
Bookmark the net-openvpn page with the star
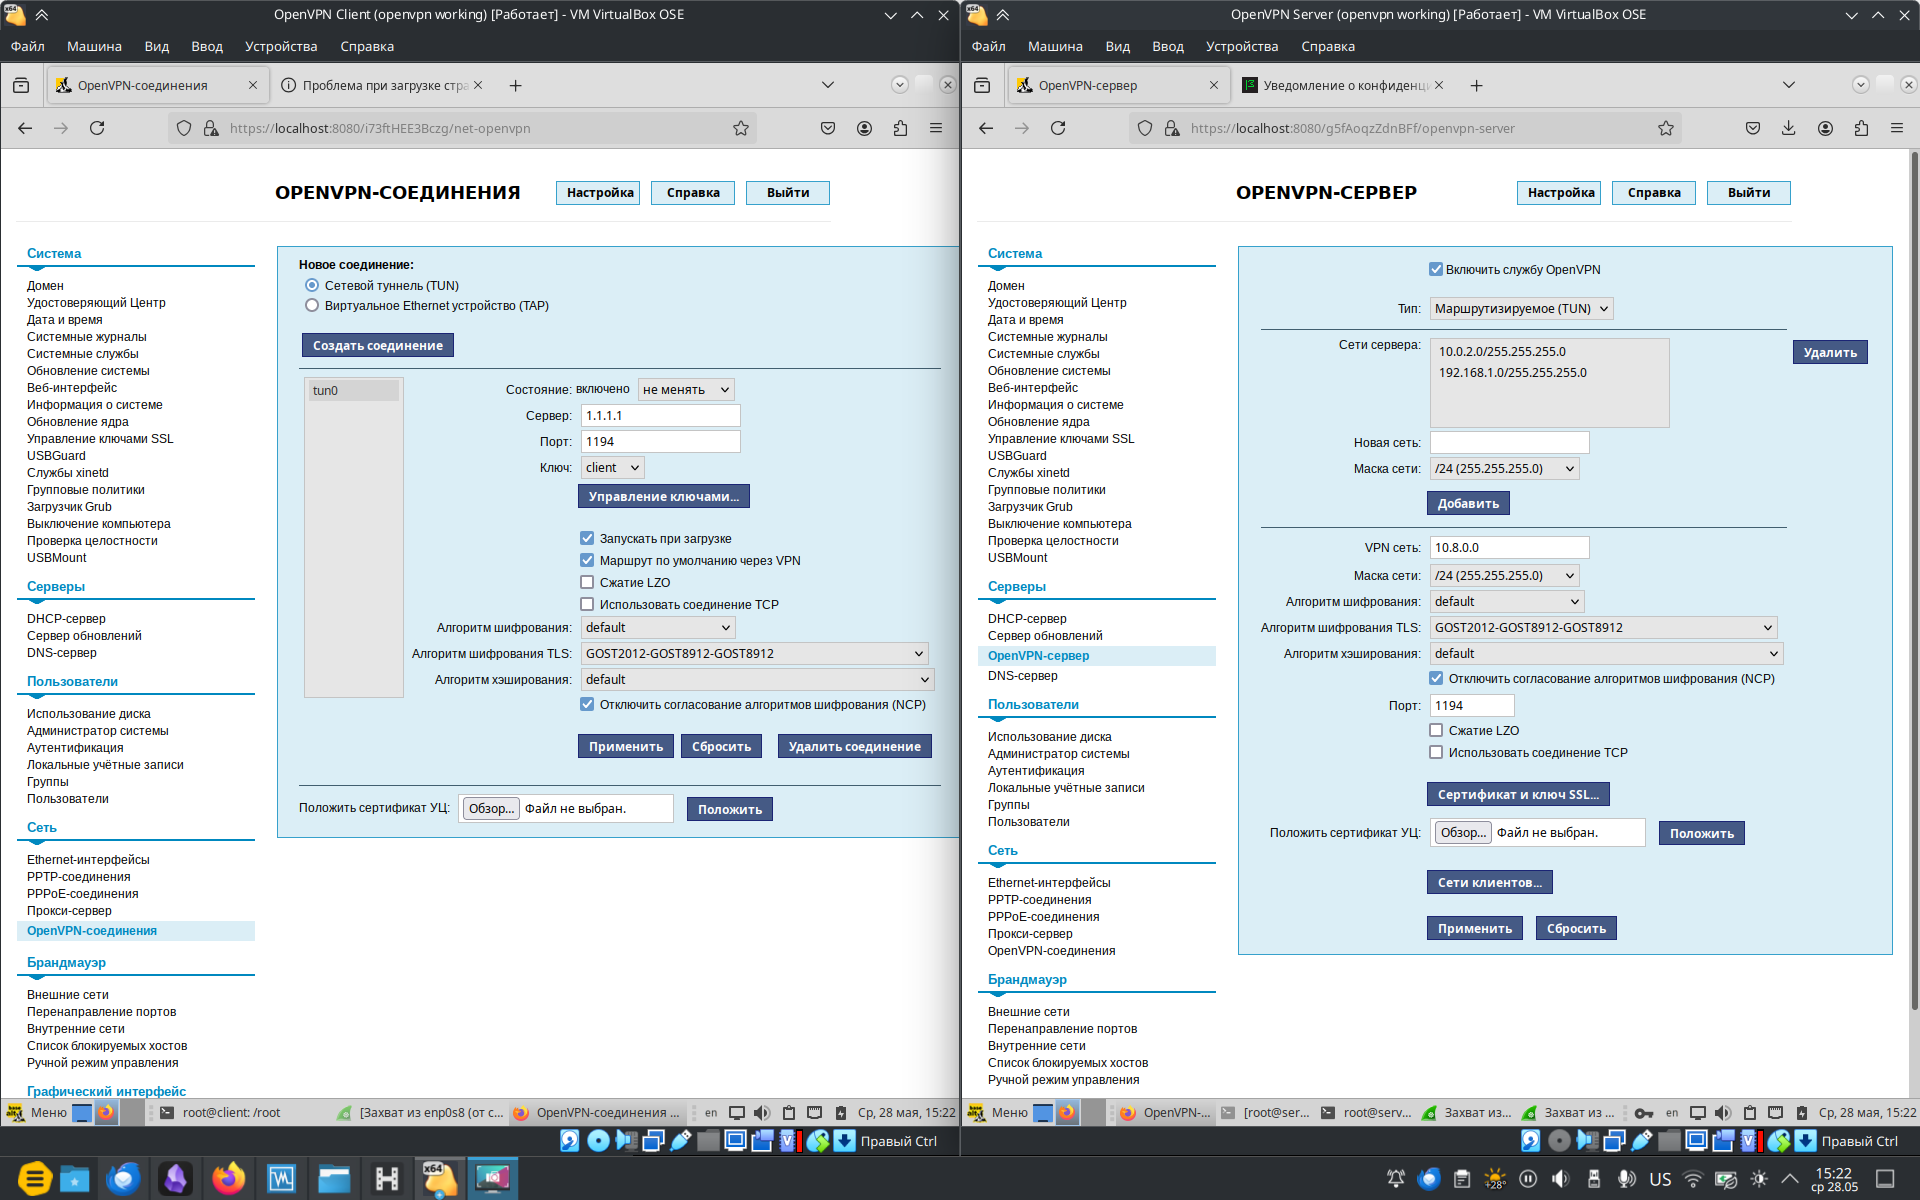tap(741, 128)
